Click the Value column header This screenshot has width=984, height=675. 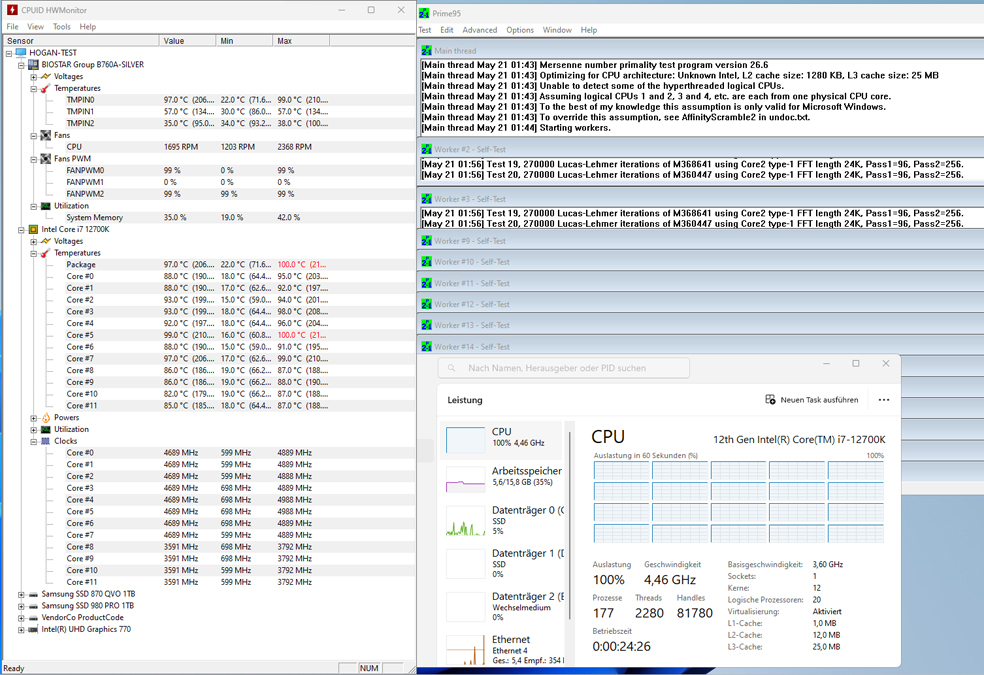pyautogui.click(x=187, y=41)
